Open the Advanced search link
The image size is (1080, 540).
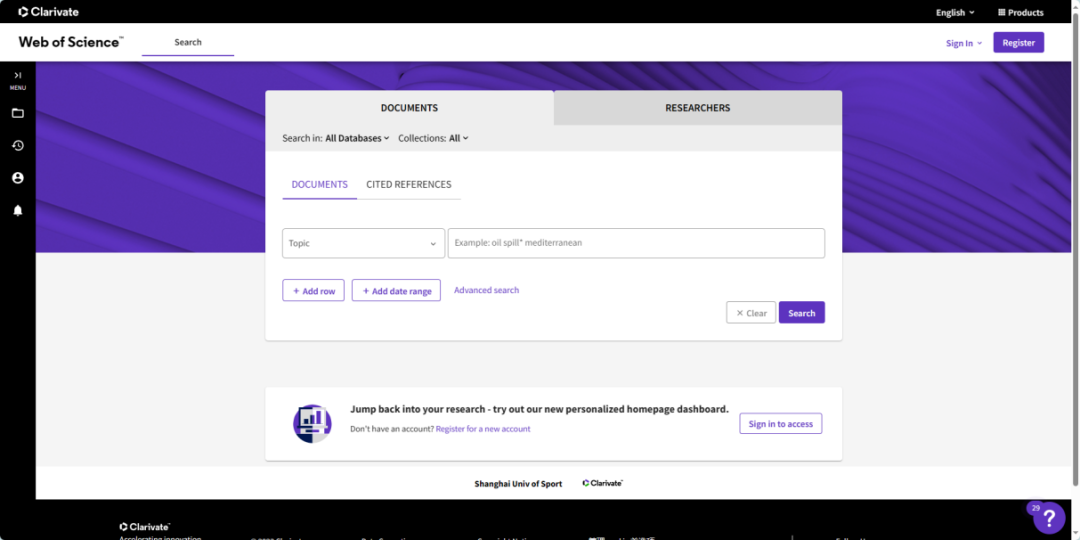coord(486,290)
